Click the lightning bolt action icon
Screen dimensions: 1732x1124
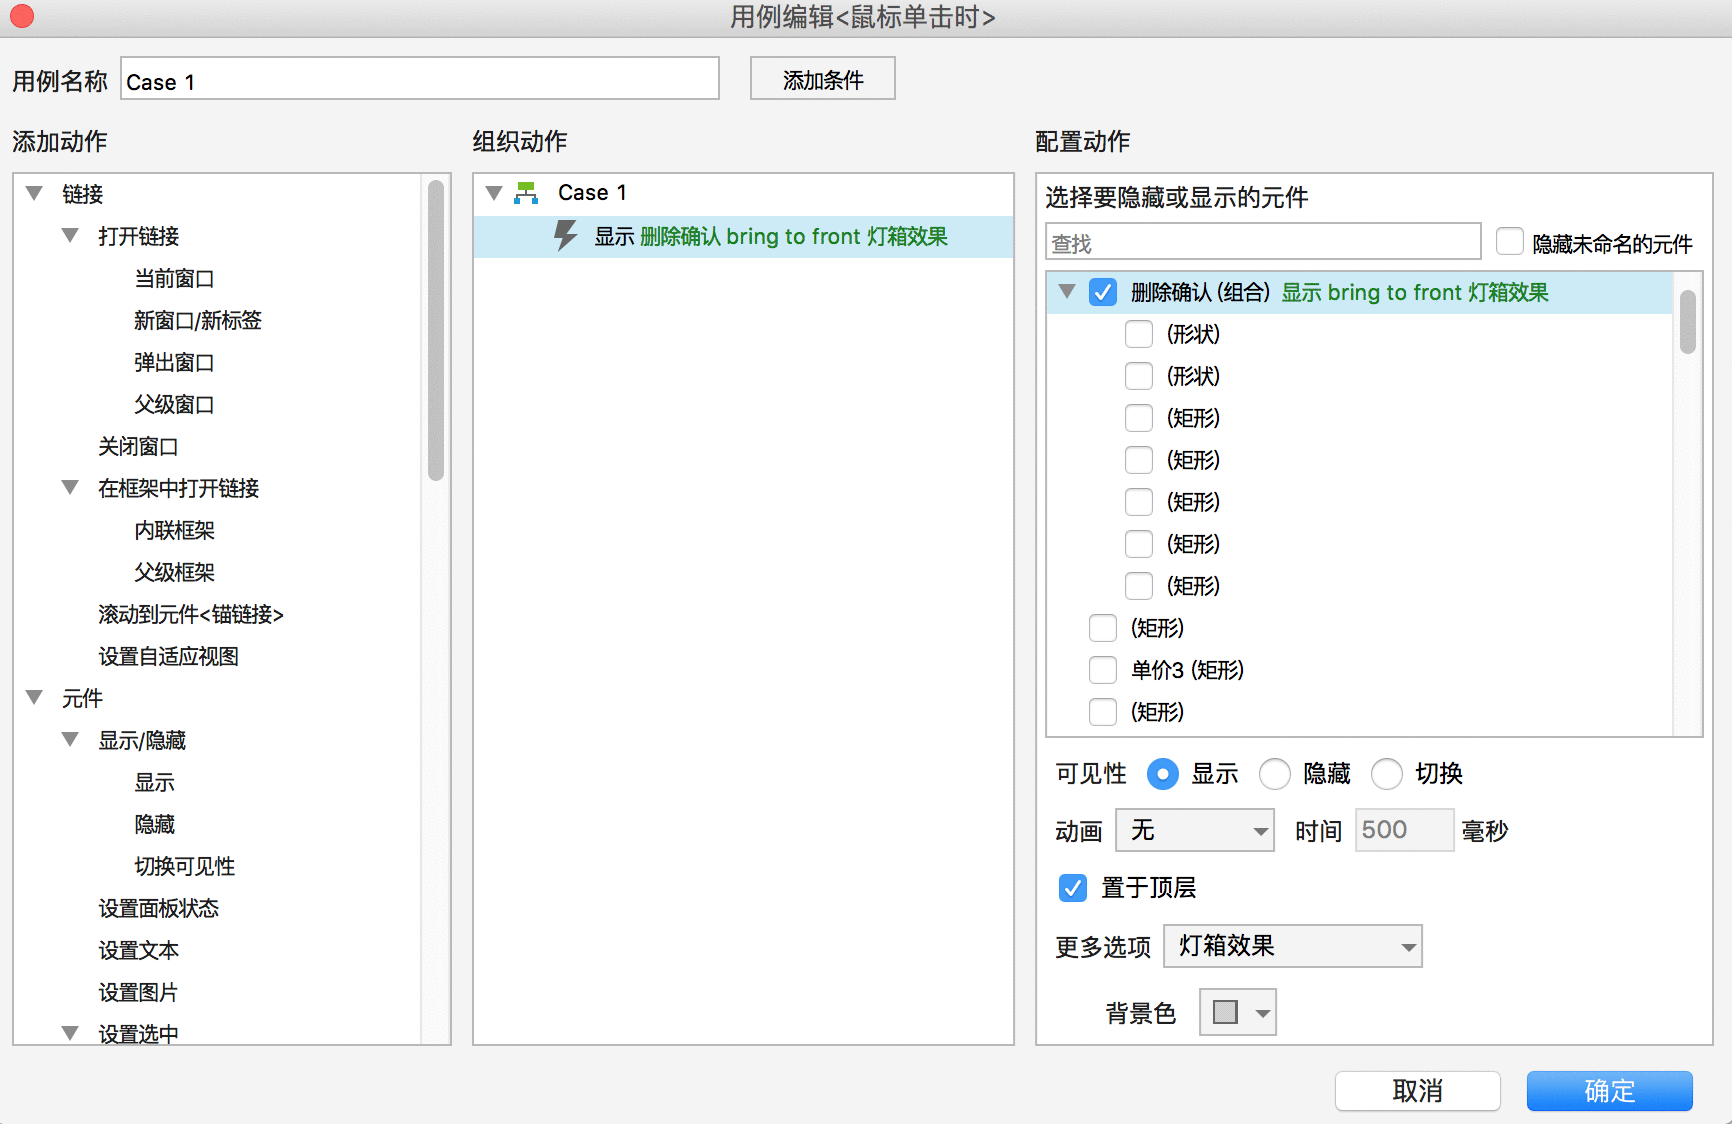tap(566, 236)
